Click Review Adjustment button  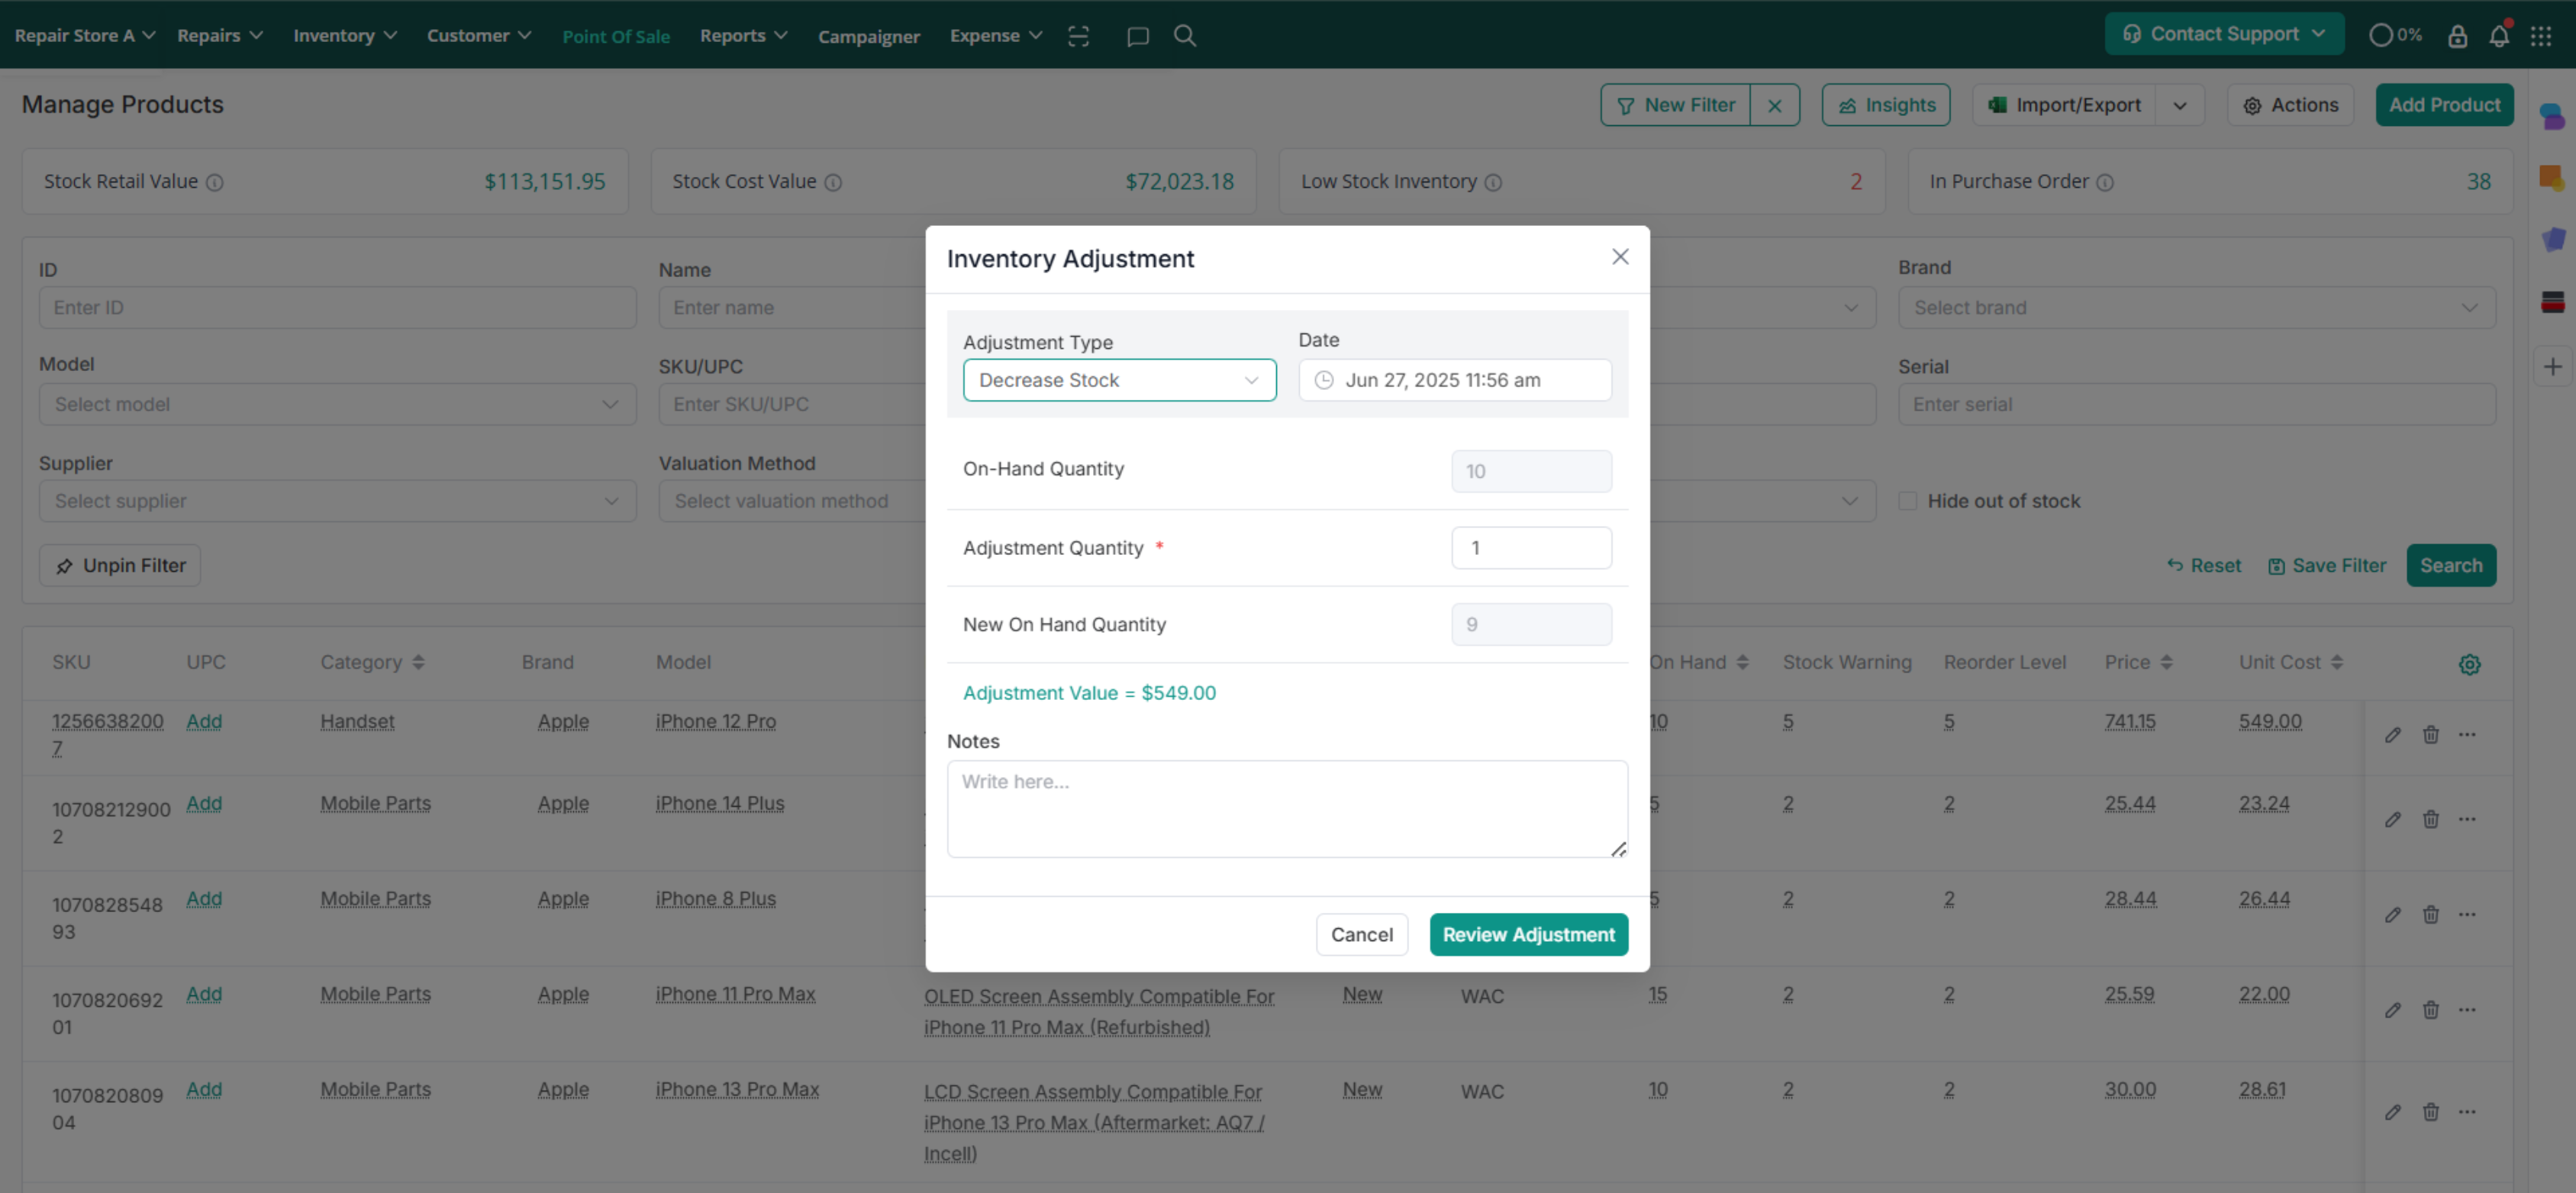(1528, 935)
